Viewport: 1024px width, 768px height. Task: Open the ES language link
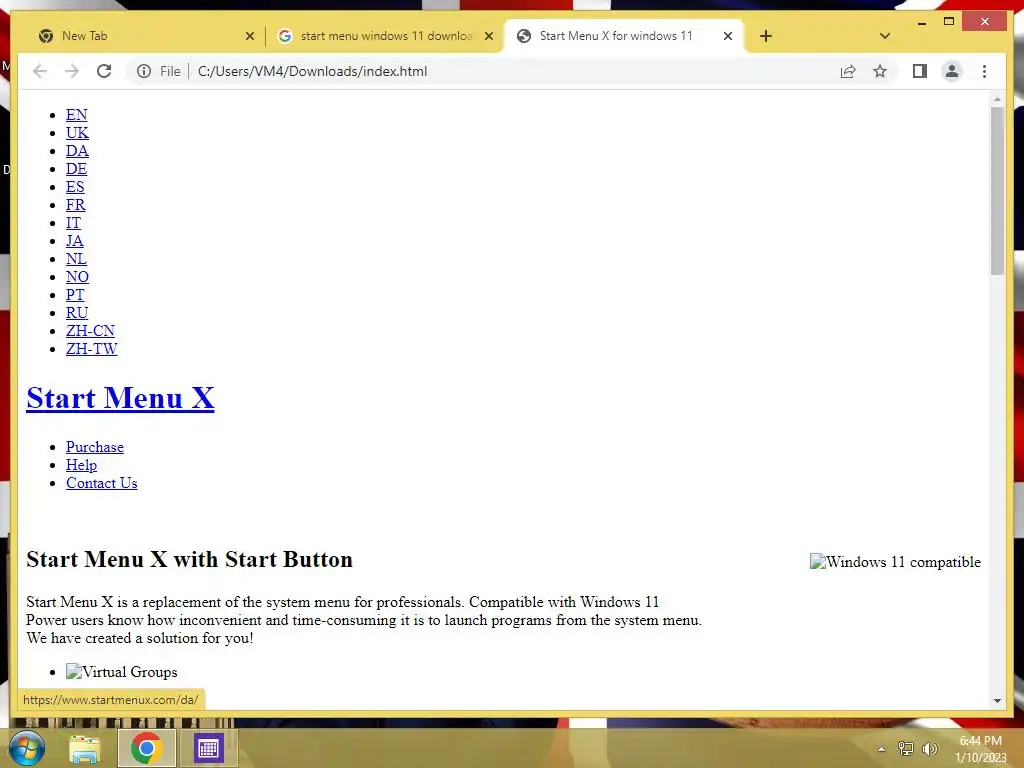(75, 187)
